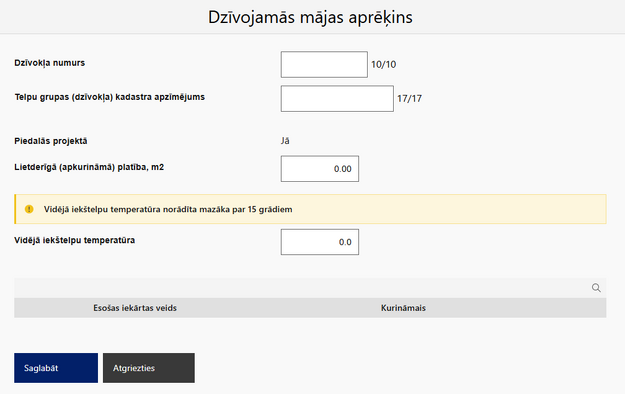Screen dimensions: 625x394
Task: Click the Lietderīgā platība m2 field
Action: tap(320, 169)
